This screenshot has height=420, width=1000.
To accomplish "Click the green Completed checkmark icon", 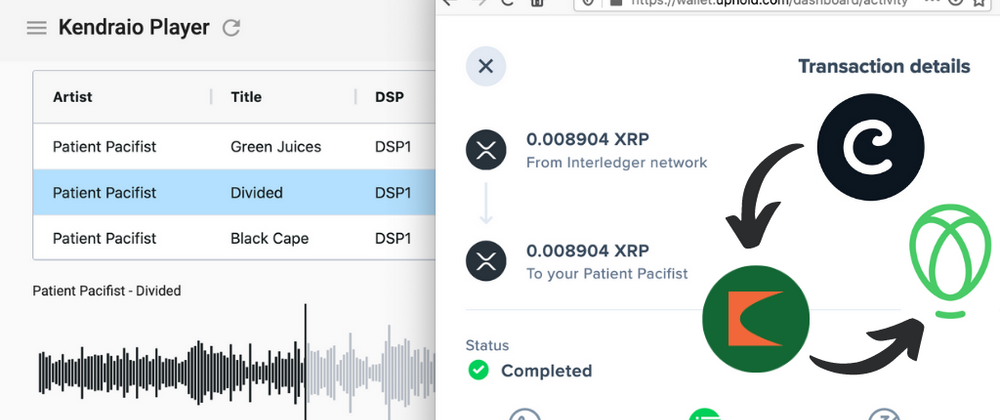I will [x=478, y=370].
